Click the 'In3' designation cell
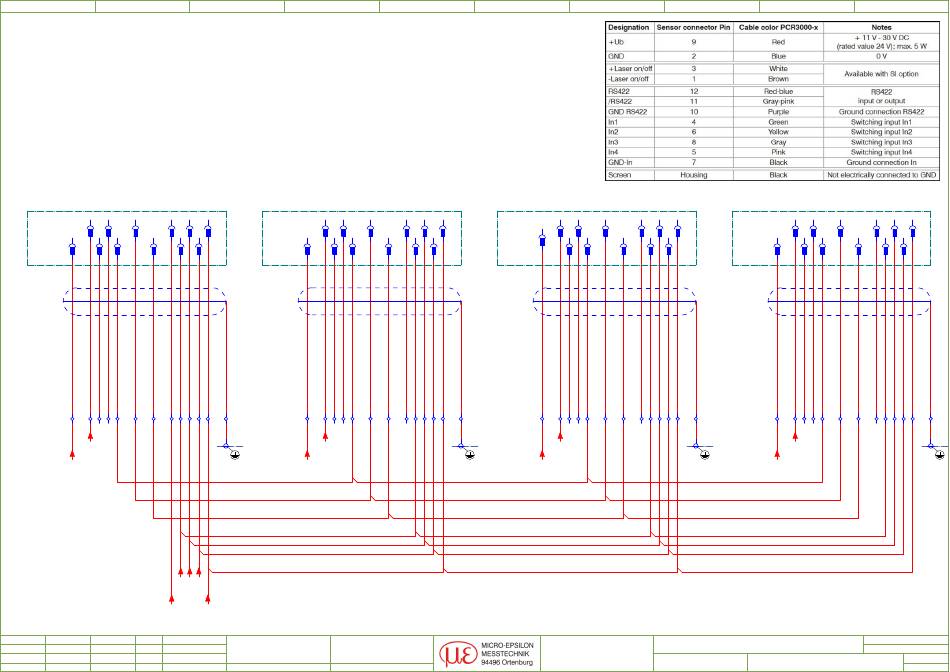The width and height of the screenshot is (950, 672). (613, 142)
